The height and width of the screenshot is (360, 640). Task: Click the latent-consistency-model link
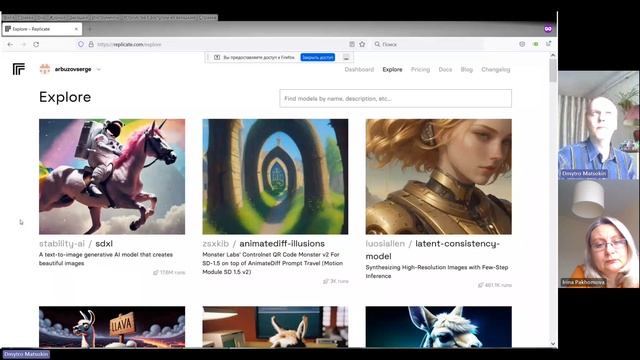pos(433,250)
